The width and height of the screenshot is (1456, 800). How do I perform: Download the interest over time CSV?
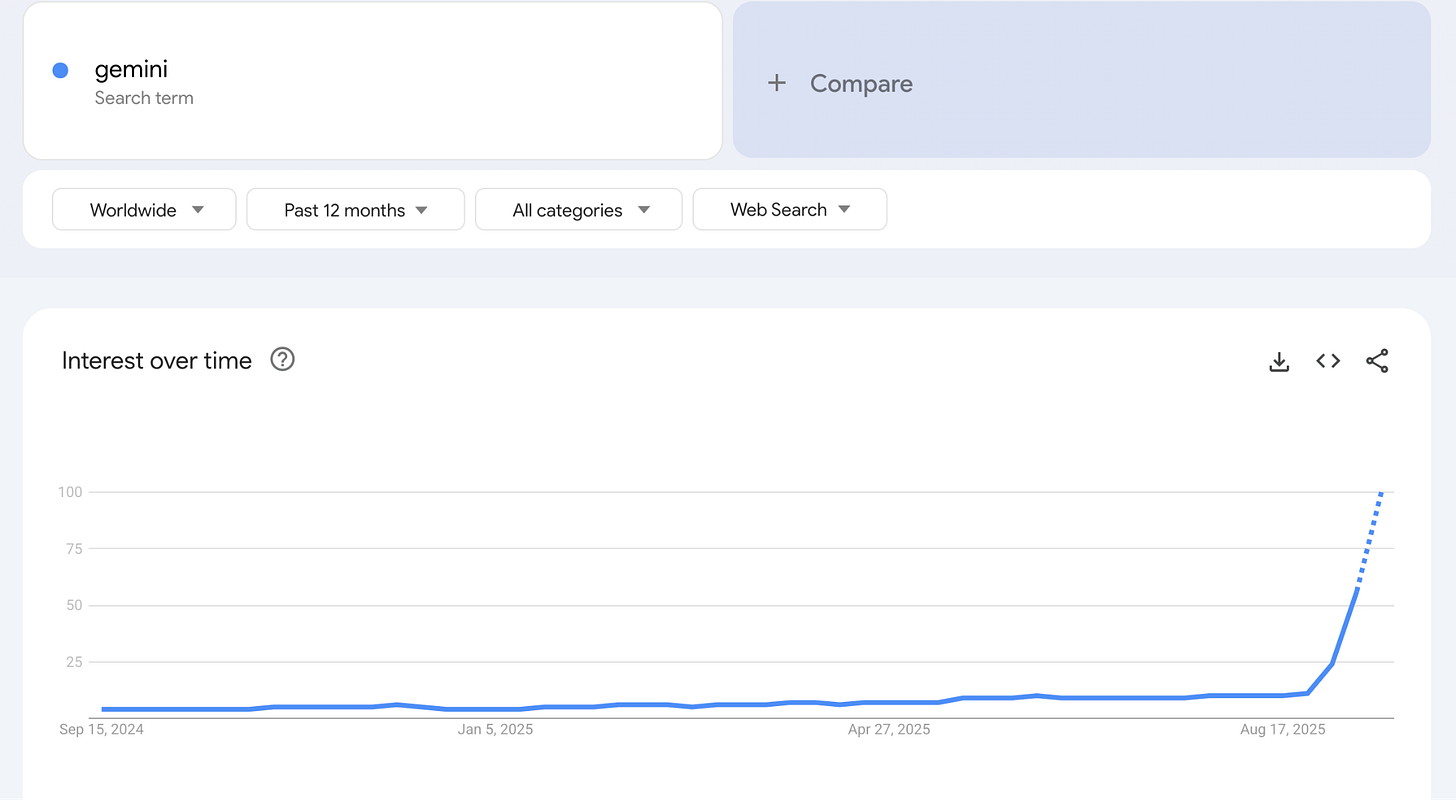click(1279, 361)
